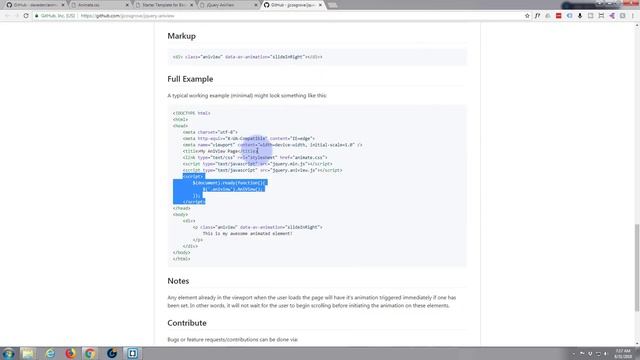Click the closing html tag line
The width and height of the screenshot is (640, 360).
coord(181,259)
